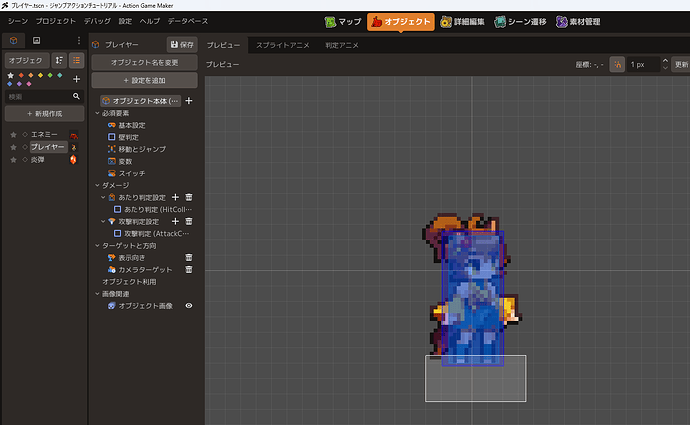Select the green diamond color tag
Image resolution: width=690 pixels, height=425 pixels.
point(50,76)
